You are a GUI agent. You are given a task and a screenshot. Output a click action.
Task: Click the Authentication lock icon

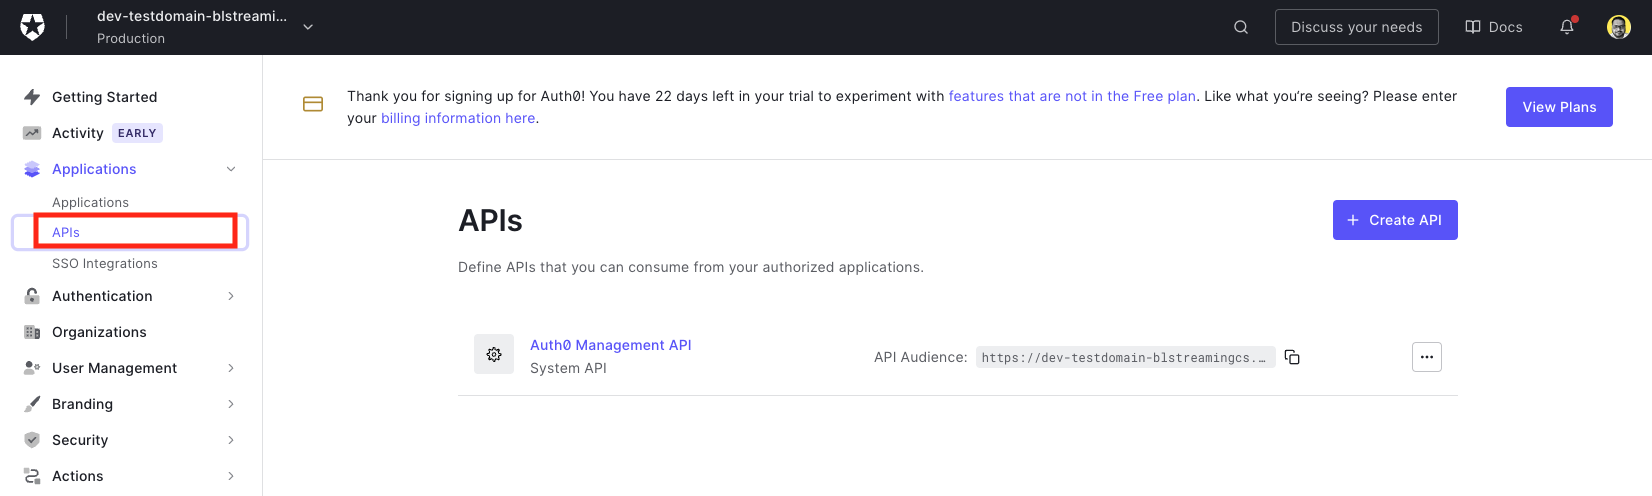tap(32, 296)
